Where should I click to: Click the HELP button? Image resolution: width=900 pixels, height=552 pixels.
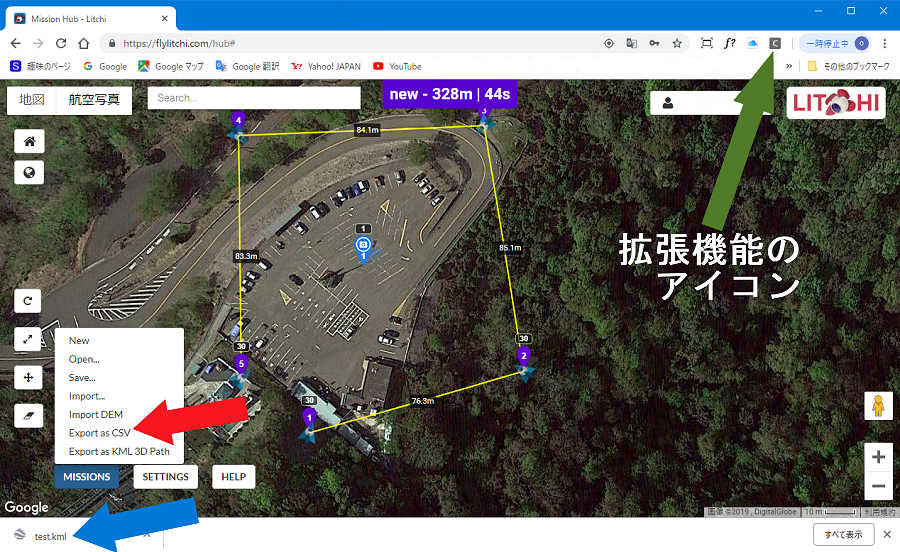(233, 477)
